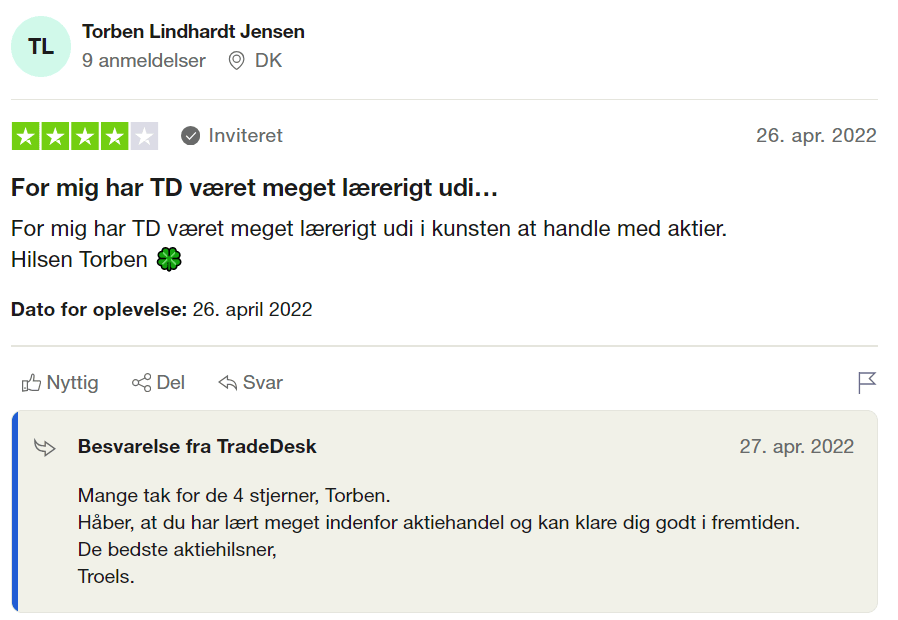The width and height of the screenshot is (898, 620).
Task: Click the '9 anmeldelser' review count
Action: (x=143, y=61)
